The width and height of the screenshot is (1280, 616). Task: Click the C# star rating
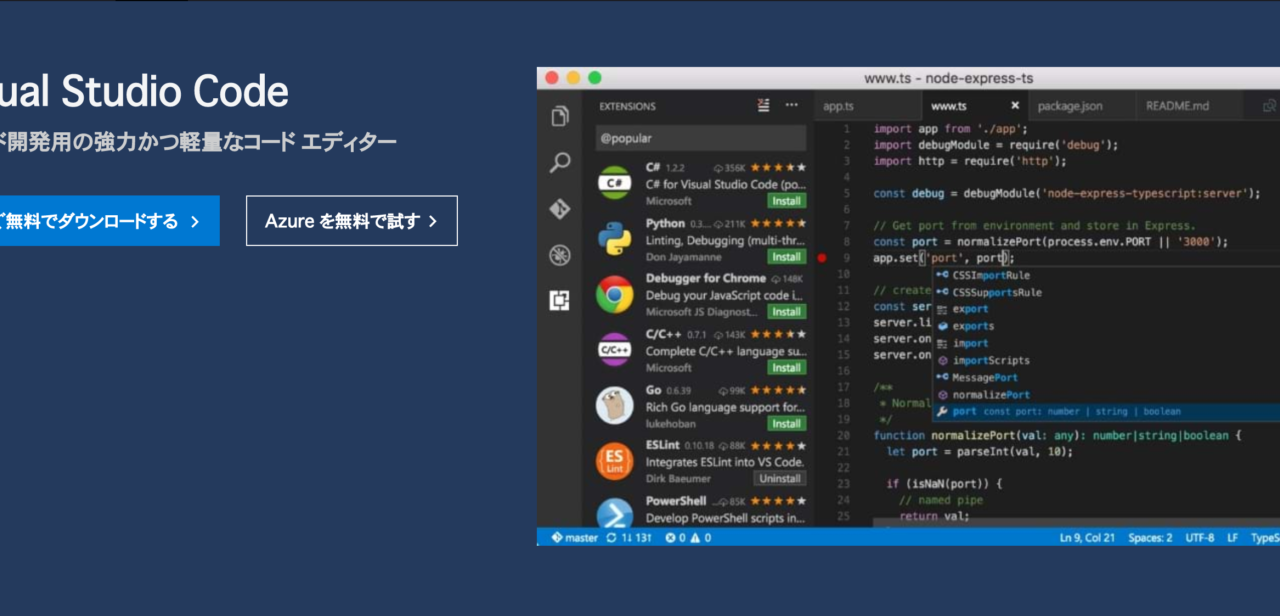tap(779, 167)
